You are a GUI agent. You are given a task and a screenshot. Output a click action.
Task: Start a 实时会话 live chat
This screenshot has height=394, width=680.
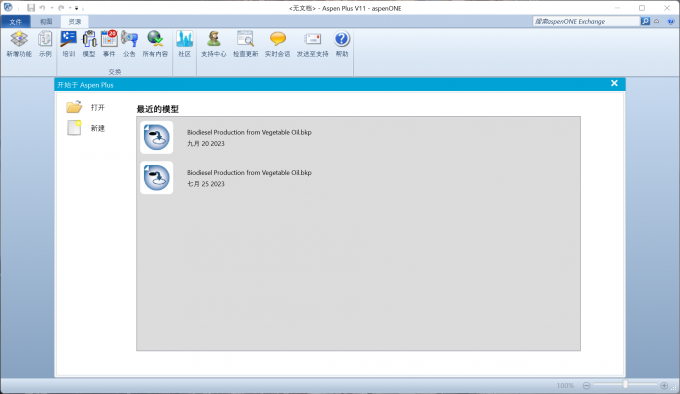(278, 44)
